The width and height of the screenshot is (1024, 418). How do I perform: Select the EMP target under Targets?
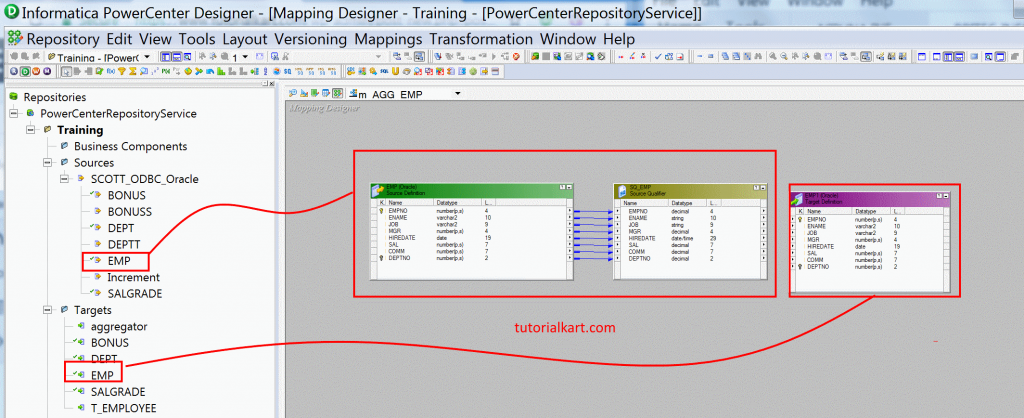(x=102, y=376)
